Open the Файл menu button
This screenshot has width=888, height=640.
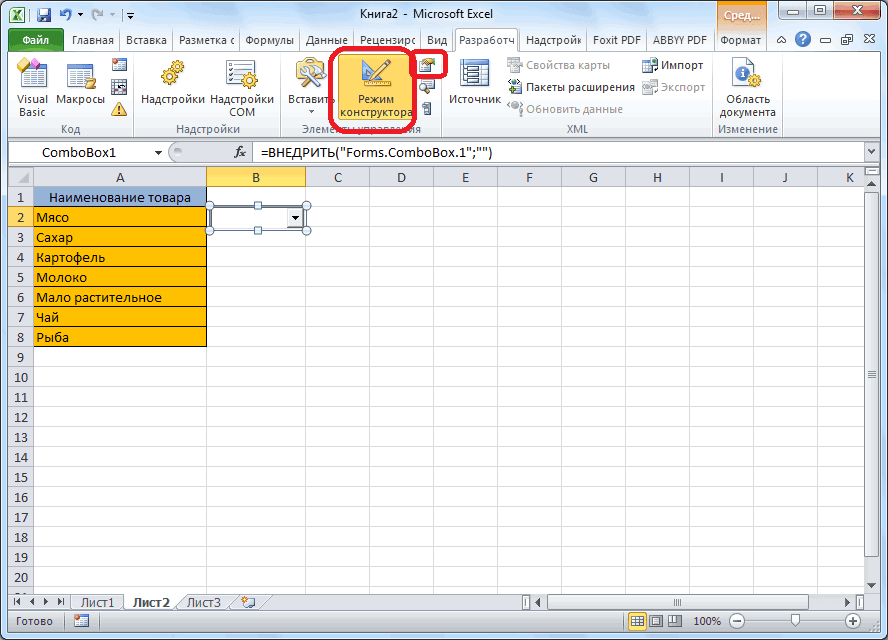tap(35, 40)
